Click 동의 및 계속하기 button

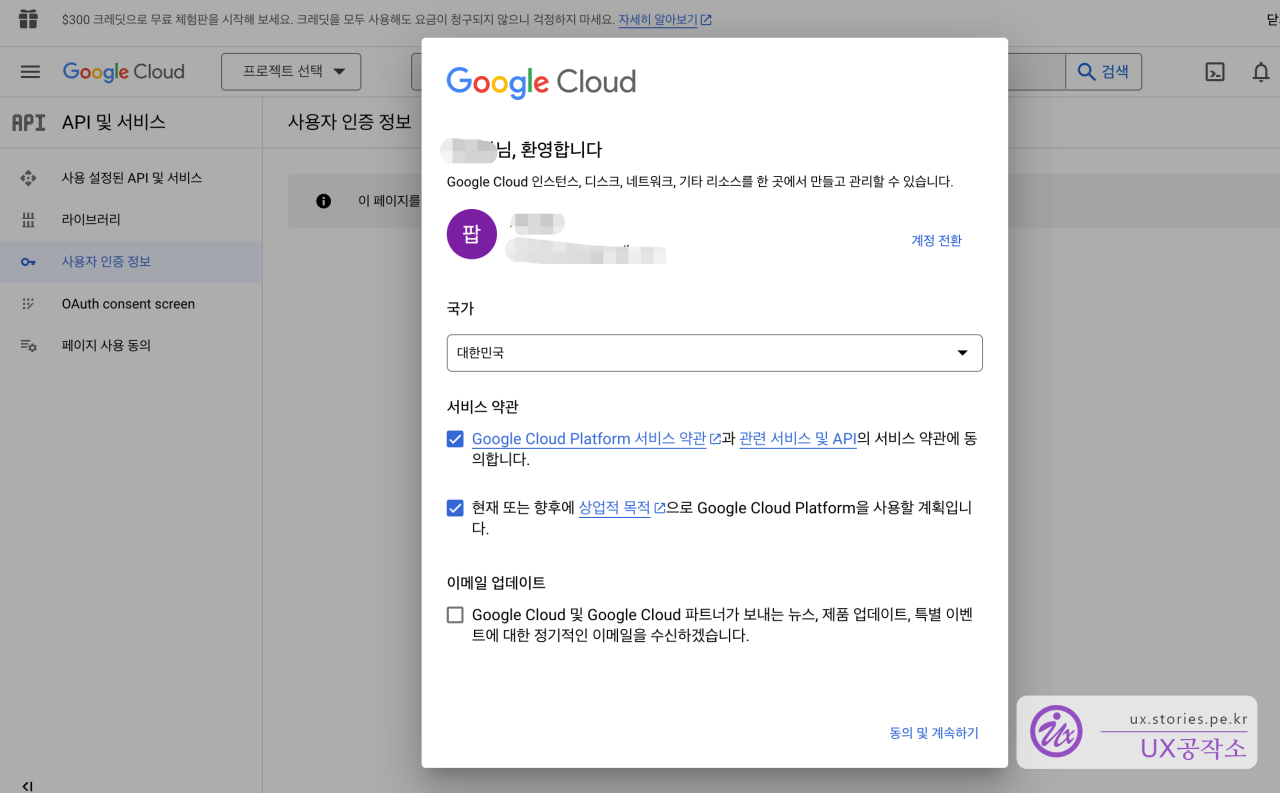(x=934, y=733)
